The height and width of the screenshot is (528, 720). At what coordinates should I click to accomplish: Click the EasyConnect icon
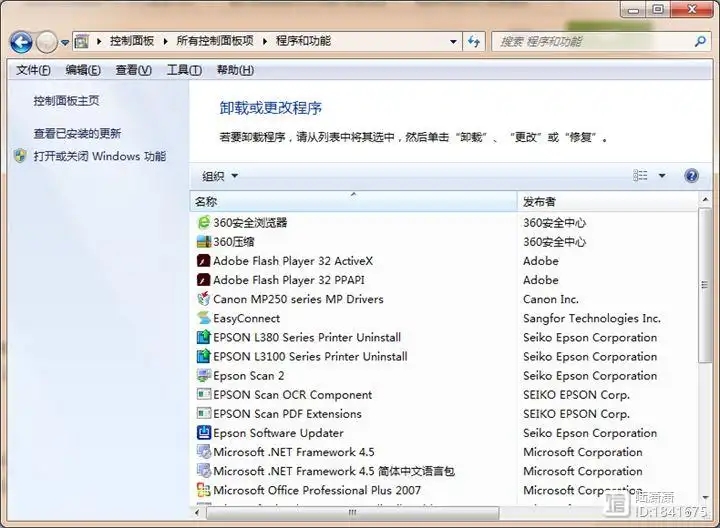[x=203, y=318]
